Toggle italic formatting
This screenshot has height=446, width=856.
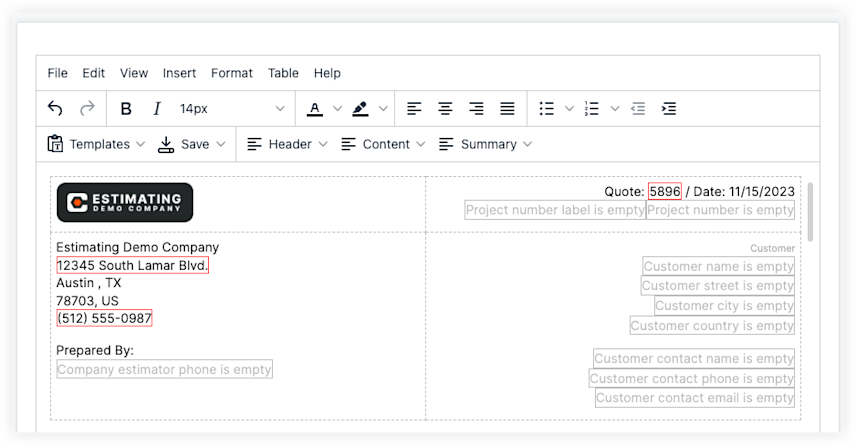click(157, 109)
